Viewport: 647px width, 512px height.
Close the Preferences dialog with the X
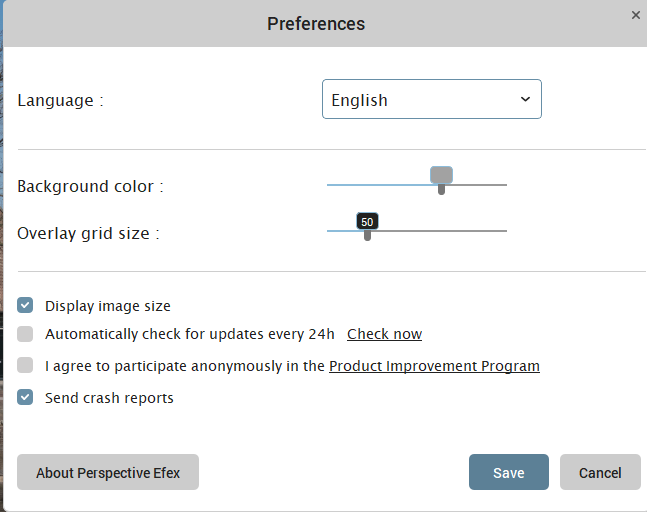[636, 15]
